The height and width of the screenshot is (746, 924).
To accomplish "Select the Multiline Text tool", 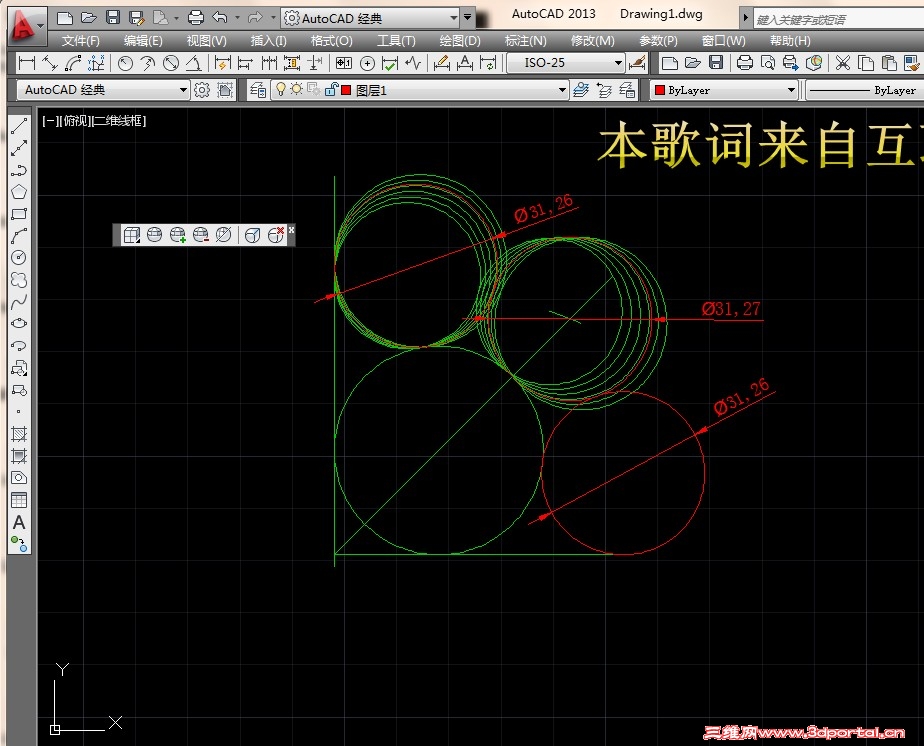I will (19, 523).
